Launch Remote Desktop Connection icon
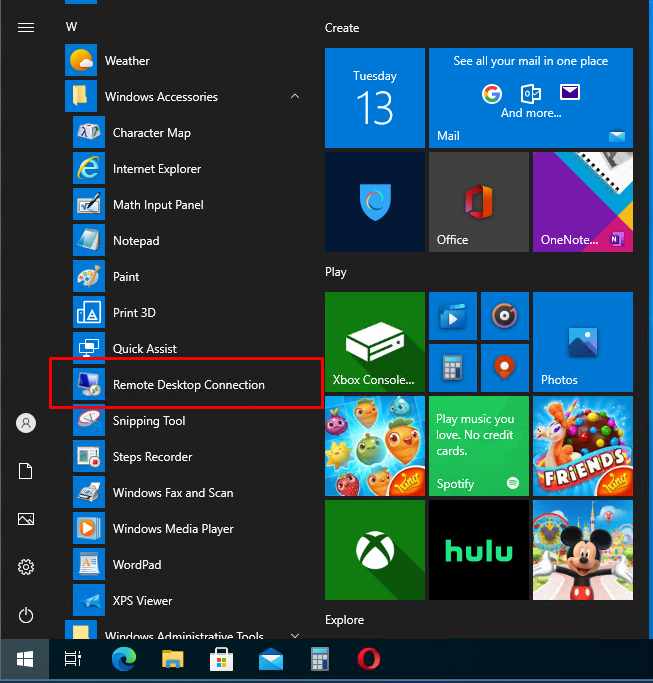 coord(89,384)
